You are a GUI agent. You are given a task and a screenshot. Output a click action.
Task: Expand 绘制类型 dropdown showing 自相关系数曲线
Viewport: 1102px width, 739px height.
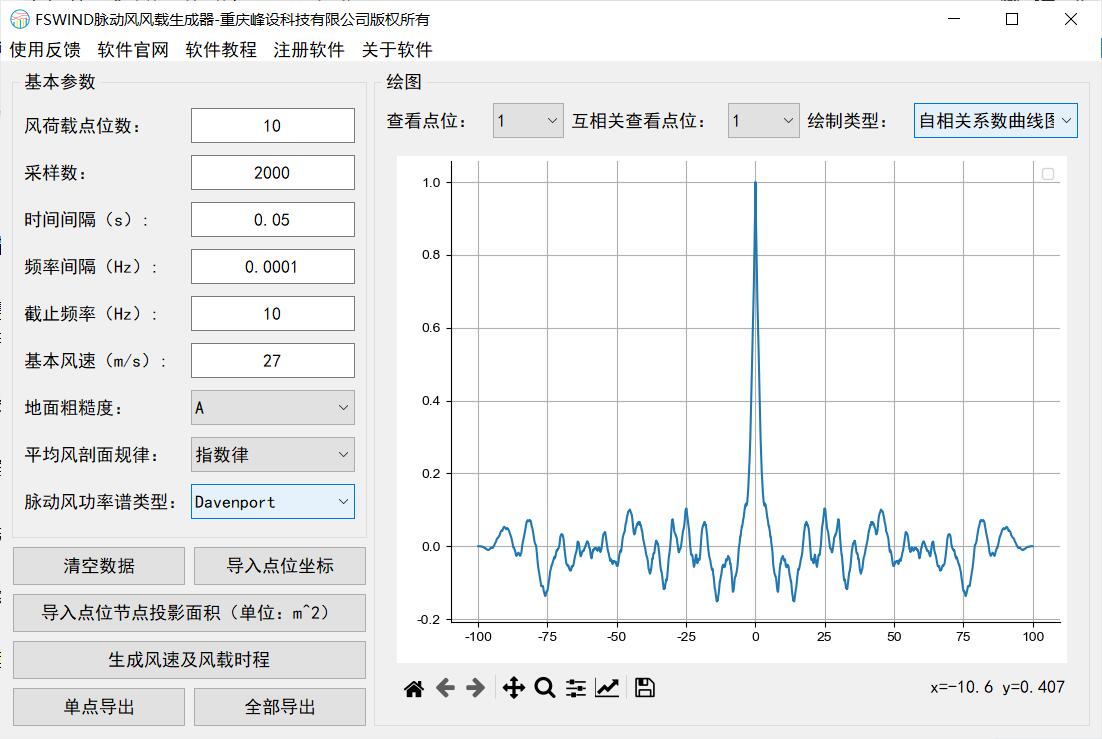pyautogui.click(x=995, y=121)
